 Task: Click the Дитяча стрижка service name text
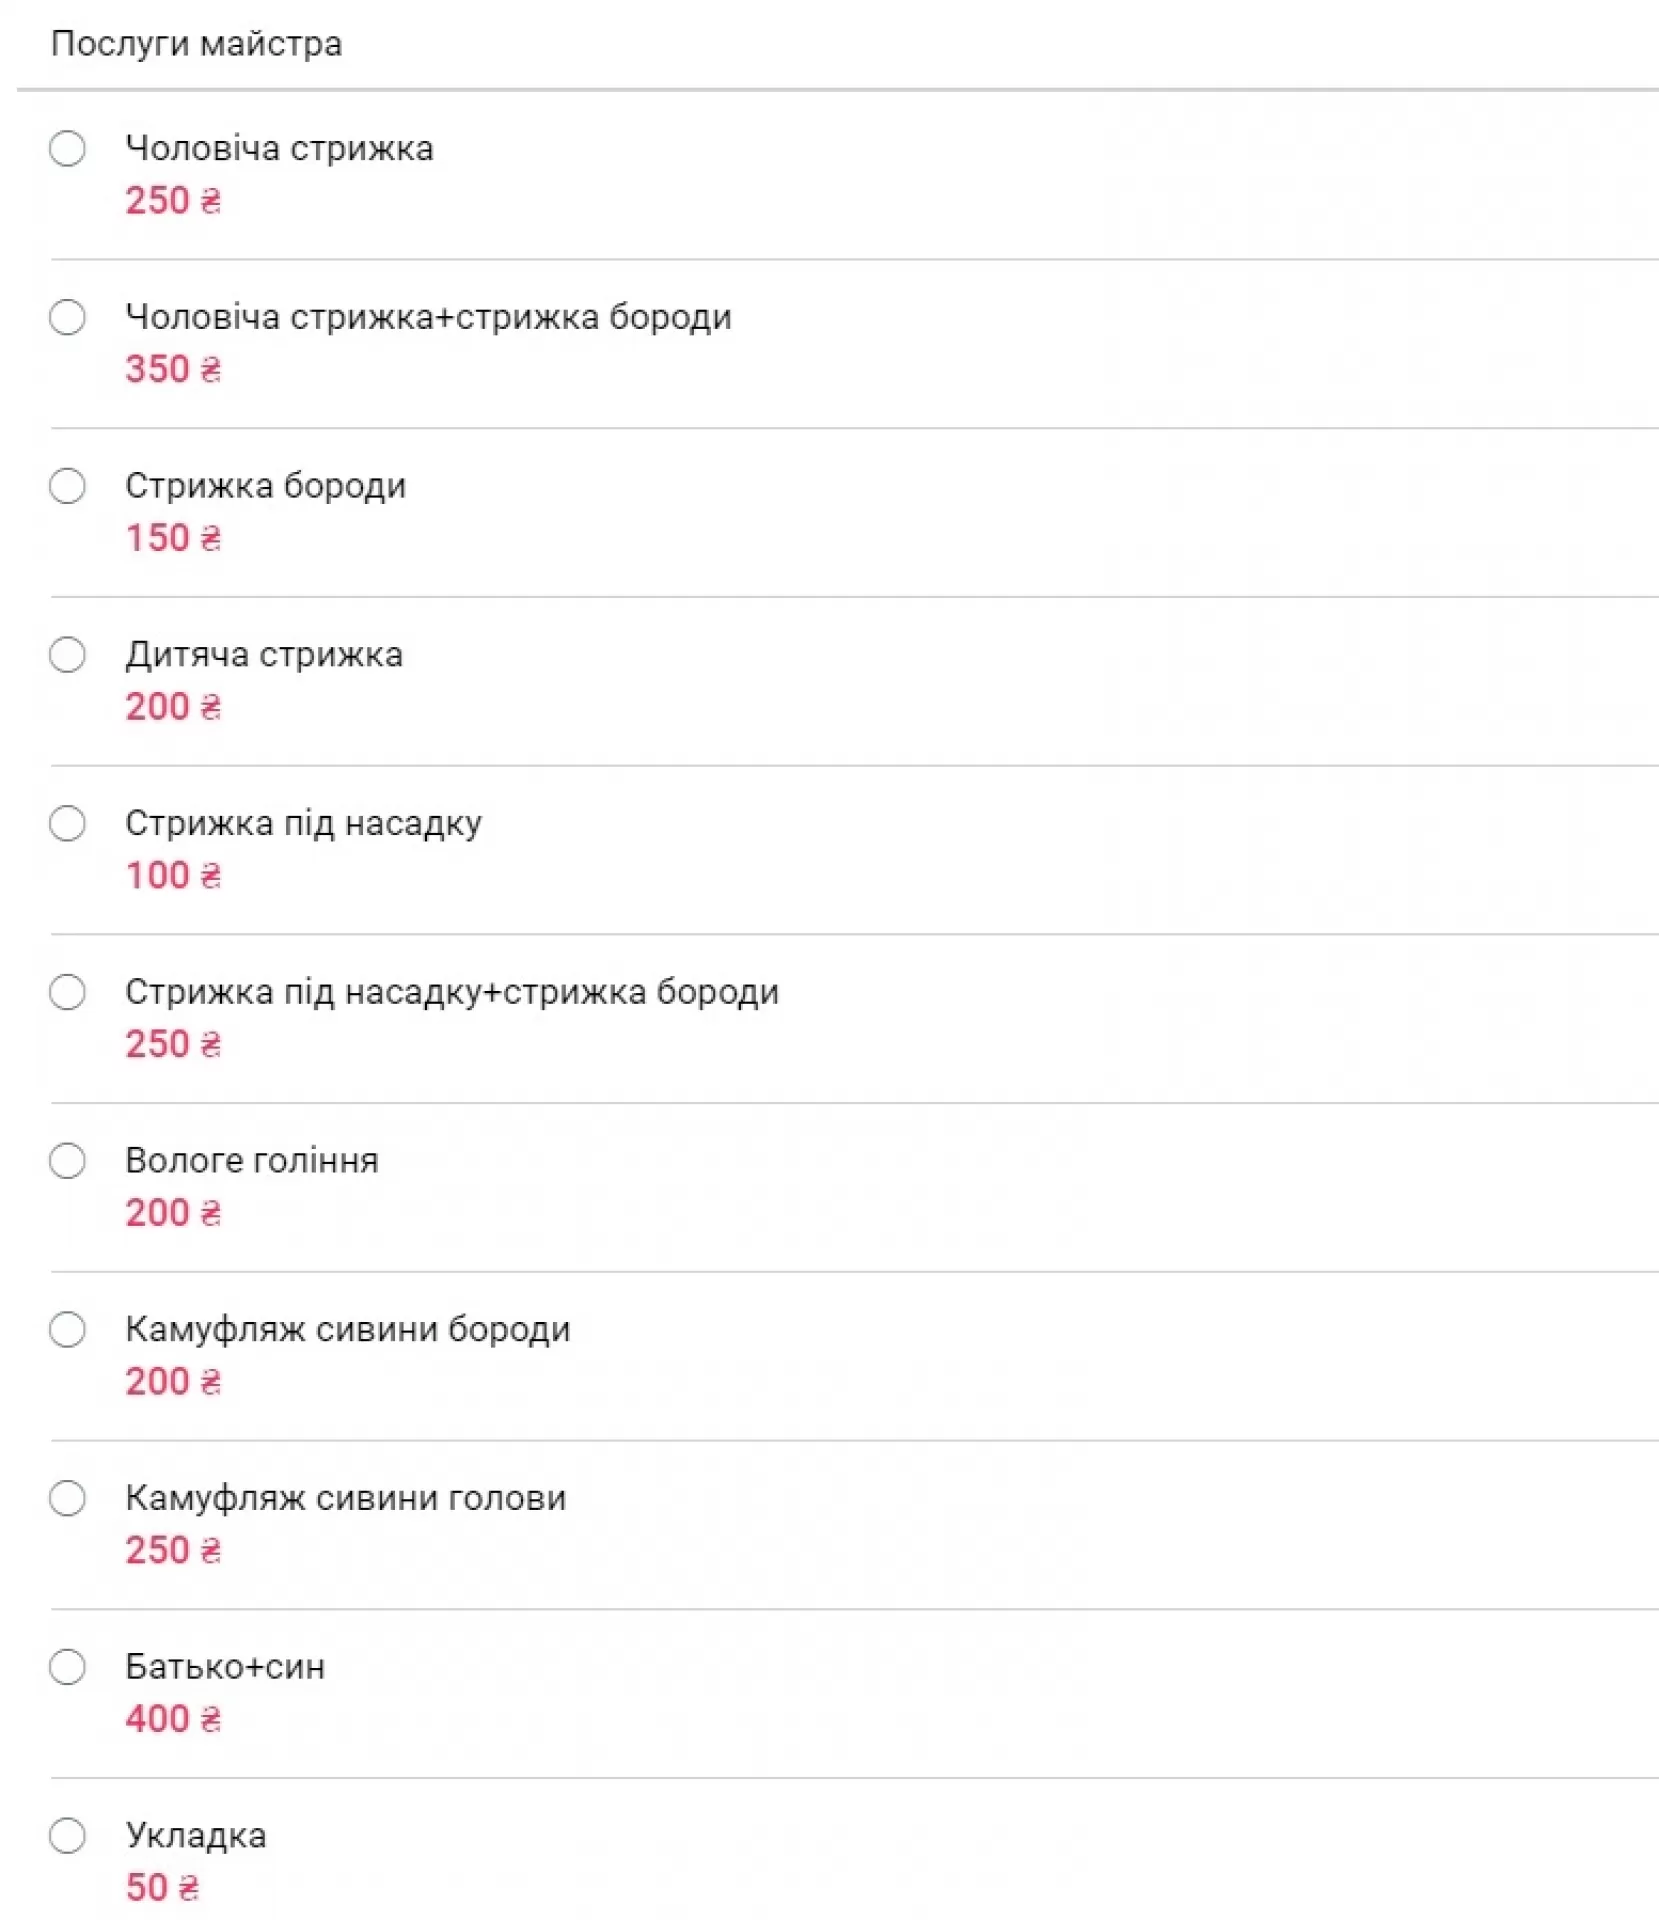[x=264, y=655]
